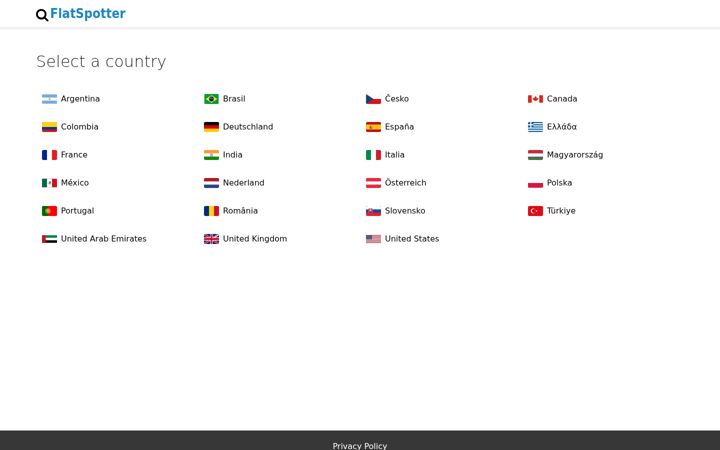Select the United States text link
This screenshot has height=450, width=720.
click(x=412, y=239)
